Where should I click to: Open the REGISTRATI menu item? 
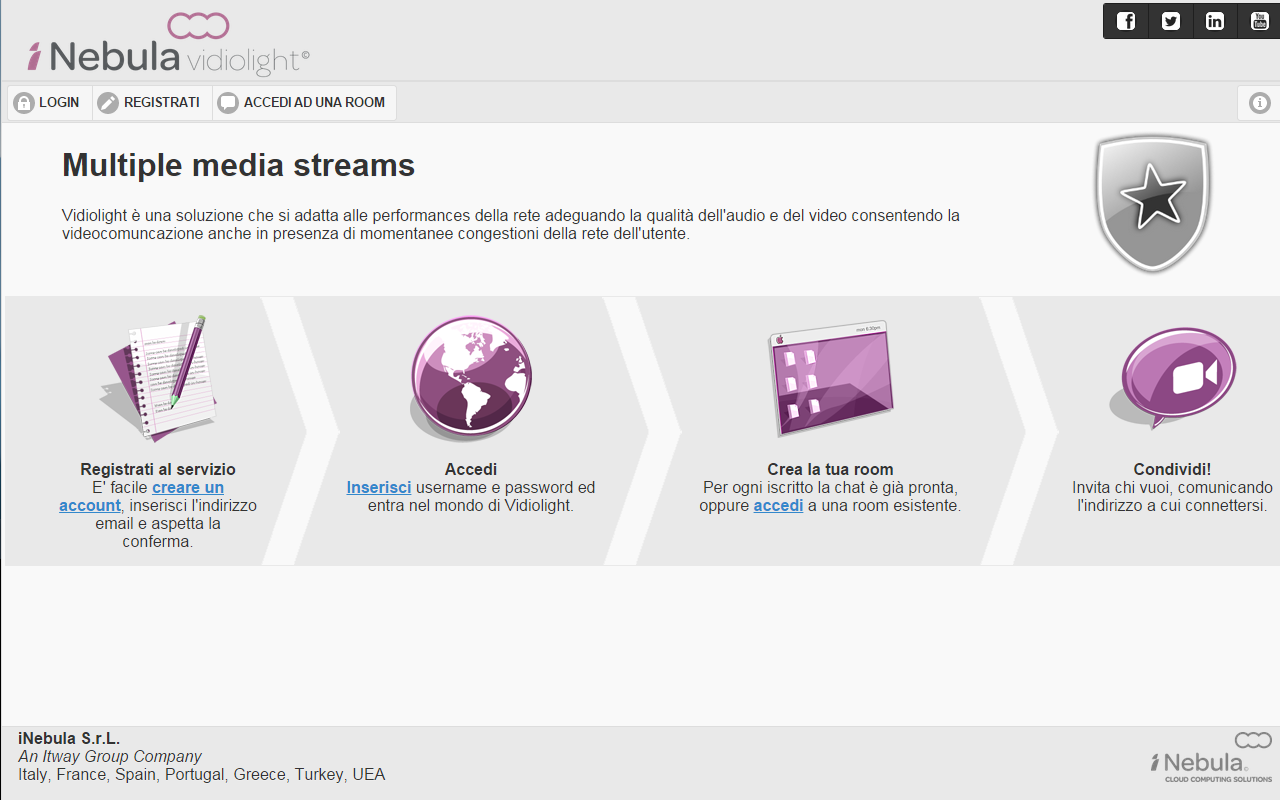click(152, 103)
